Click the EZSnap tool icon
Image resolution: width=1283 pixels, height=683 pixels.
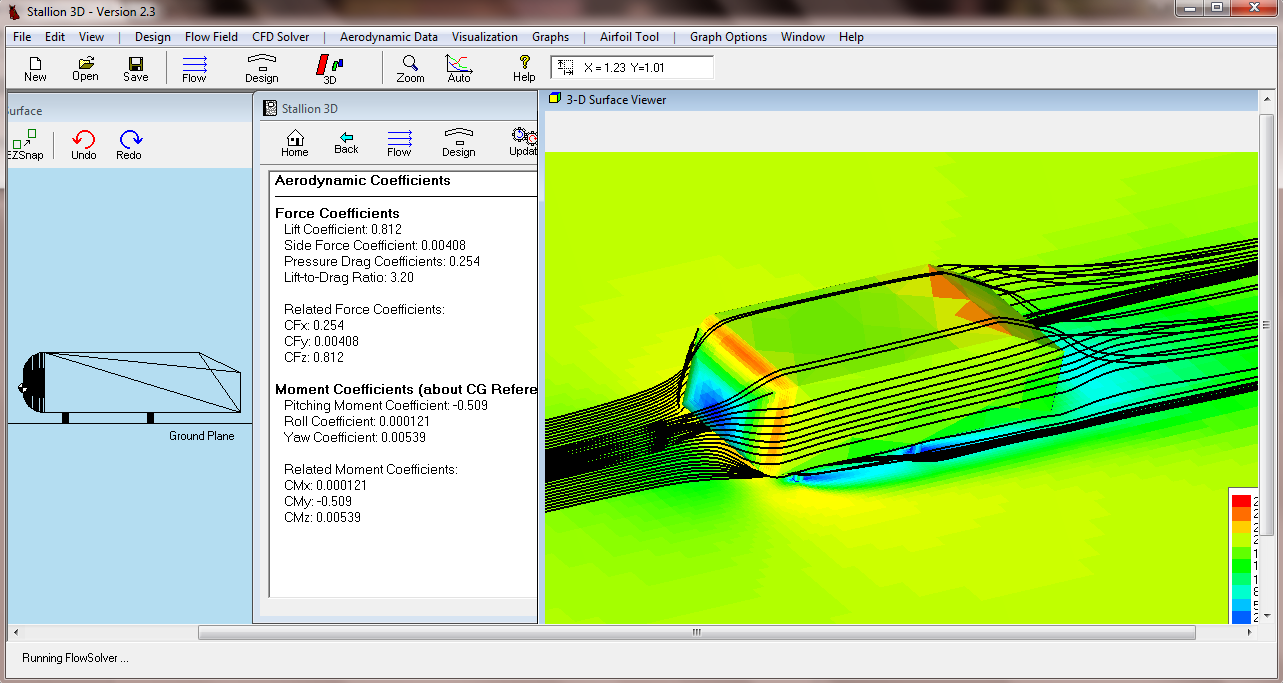point(24,145)
